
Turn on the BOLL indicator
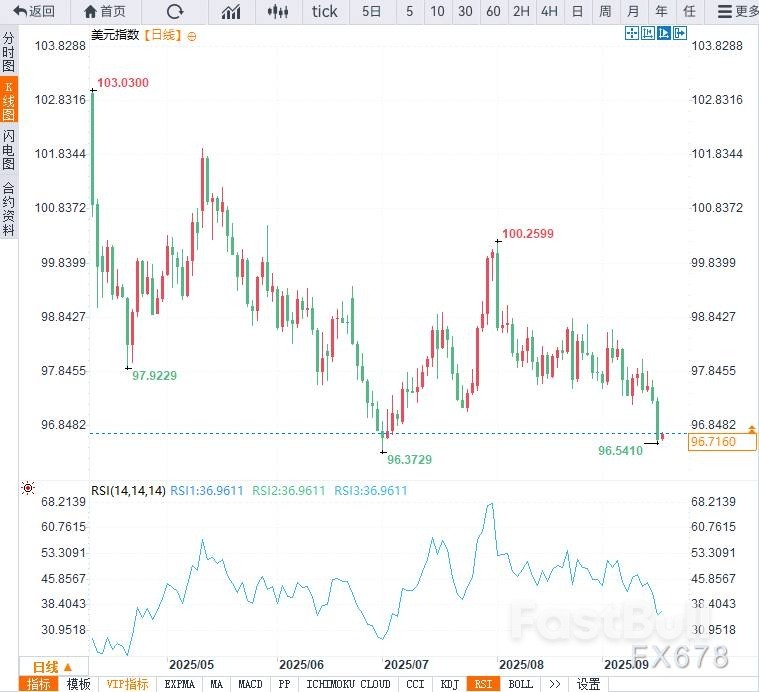point(520,684)
